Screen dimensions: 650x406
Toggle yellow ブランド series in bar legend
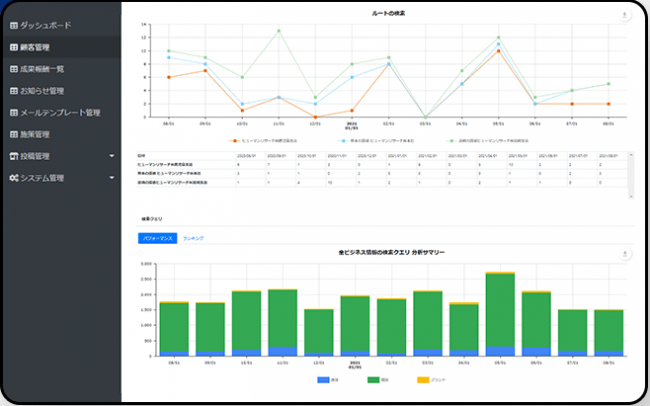(x=431, y=380)
